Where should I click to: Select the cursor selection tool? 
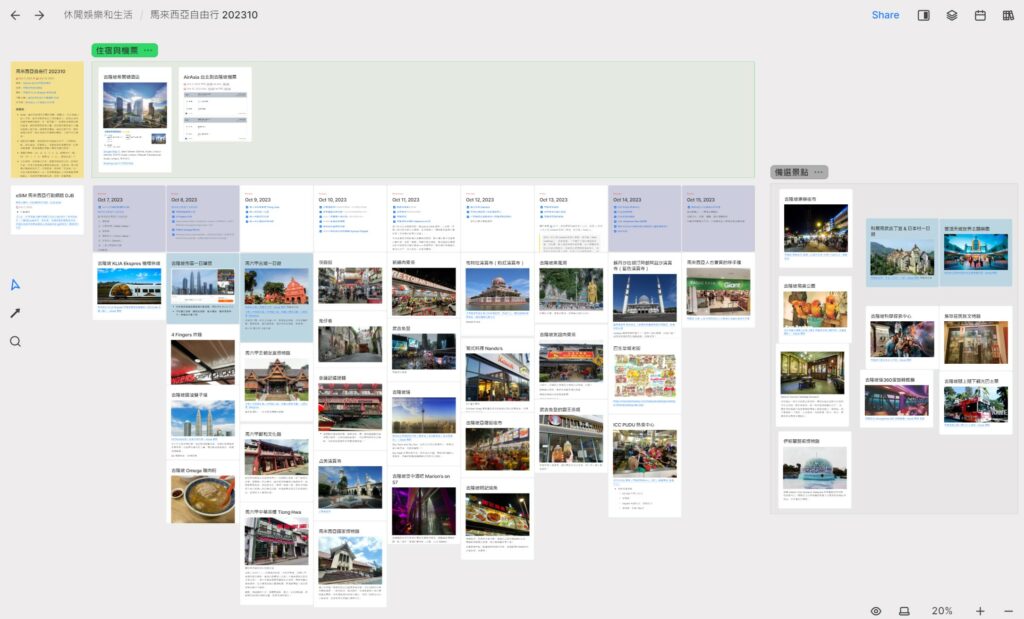[x=15, y=285]
